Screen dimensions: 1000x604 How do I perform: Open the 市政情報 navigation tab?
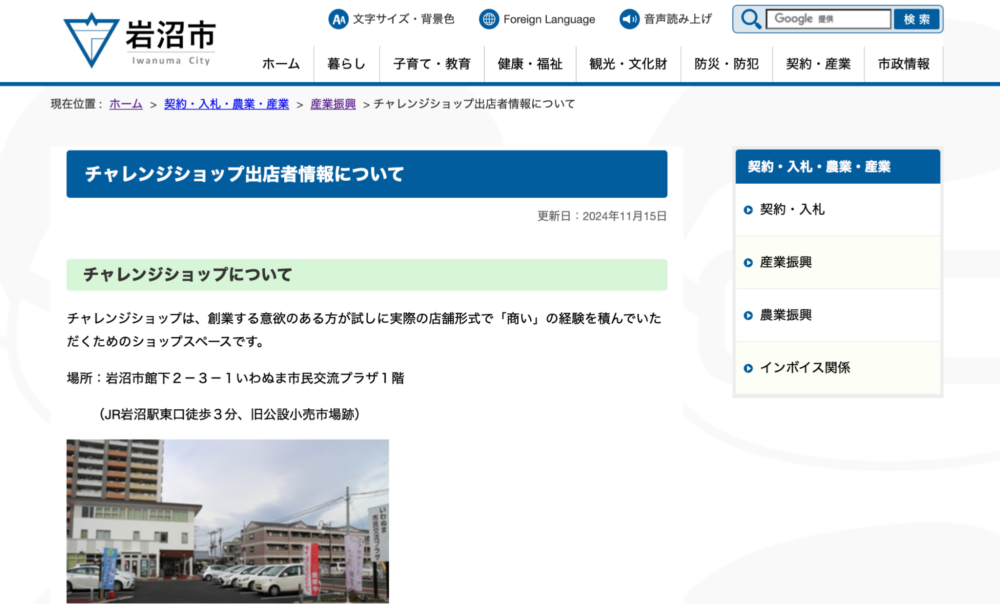pos(904,64)
